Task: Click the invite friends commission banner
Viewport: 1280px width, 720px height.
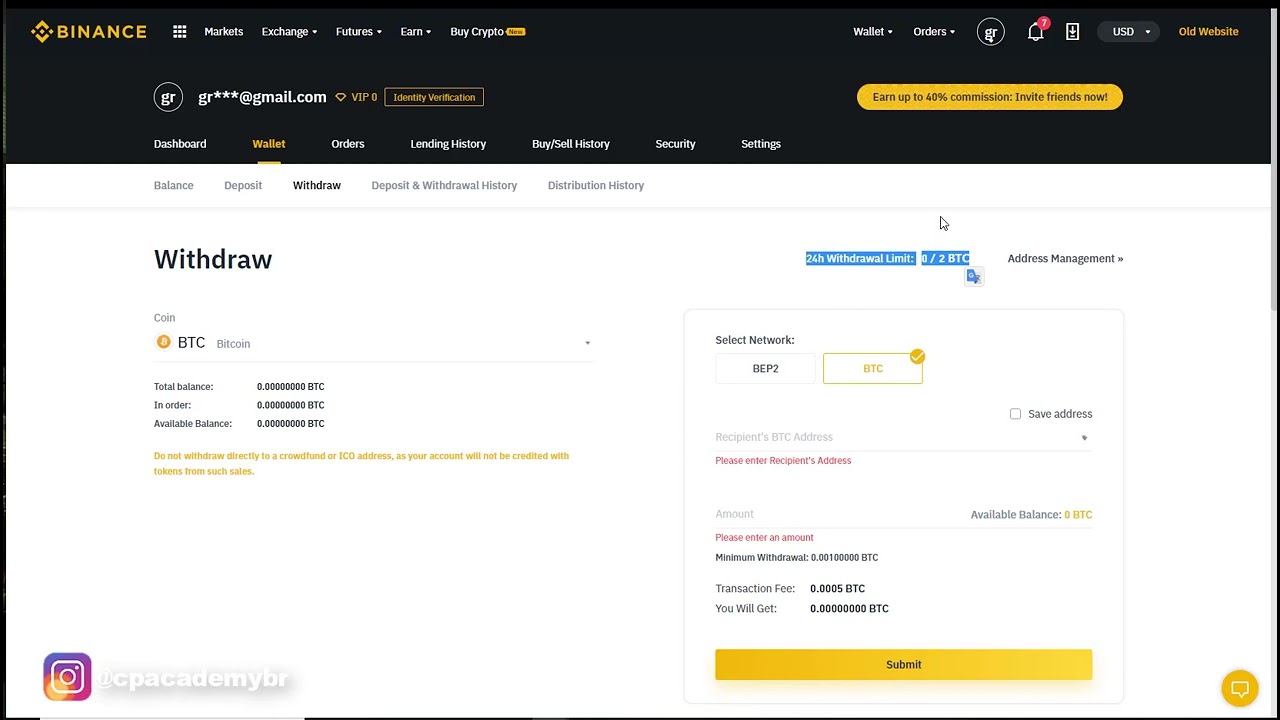Action: (x=990, y=97)
